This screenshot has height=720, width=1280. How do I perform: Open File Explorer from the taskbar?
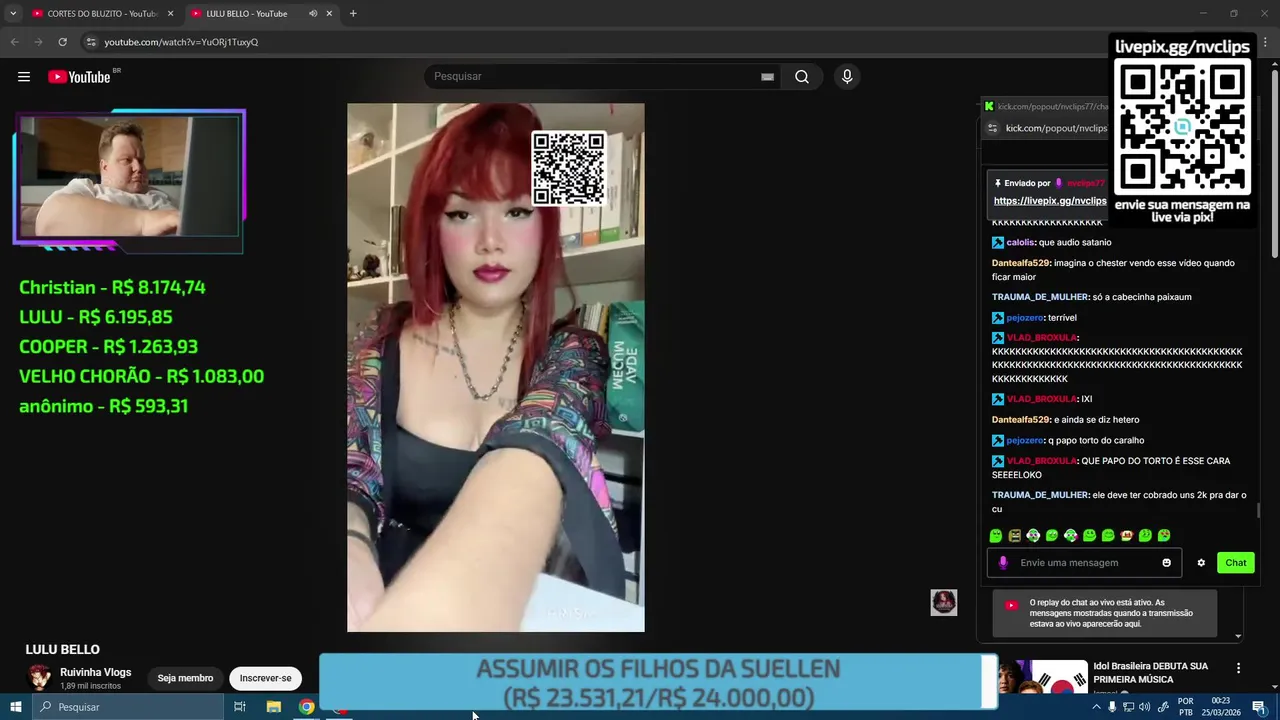(273, 707)
